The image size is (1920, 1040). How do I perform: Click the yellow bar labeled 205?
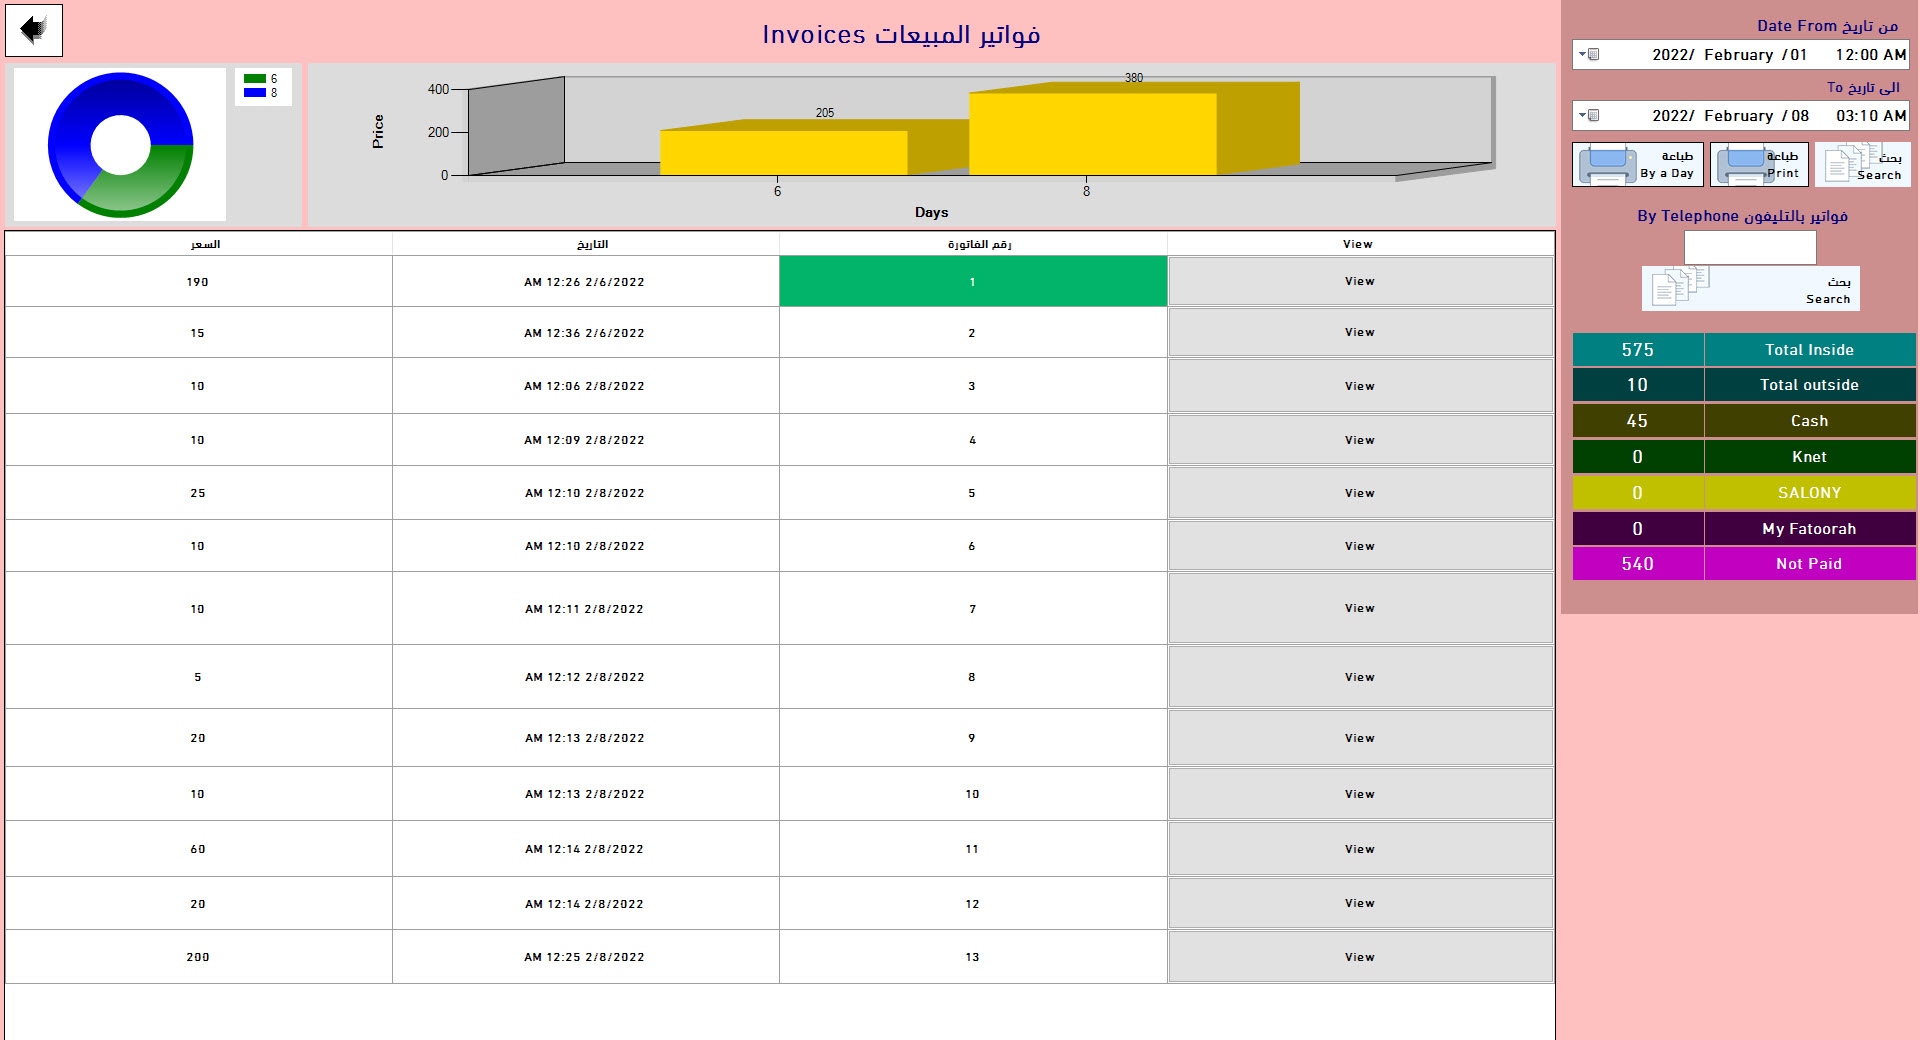(x=783, y=152)
